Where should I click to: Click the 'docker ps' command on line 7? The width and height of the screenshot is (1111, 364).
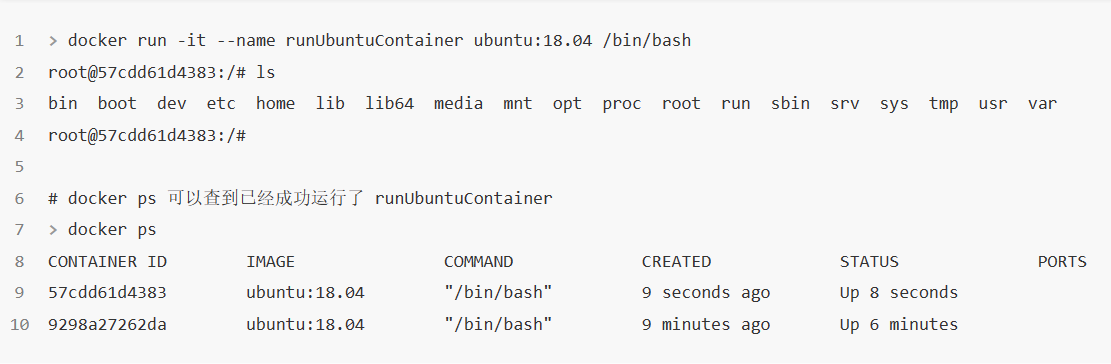[112, 229]
